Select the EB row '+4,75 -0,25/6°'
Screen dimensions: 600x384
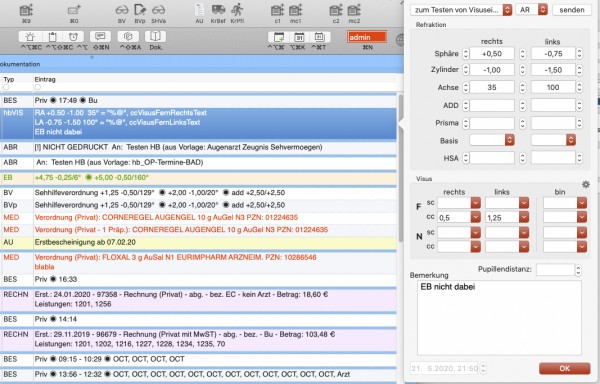[x=199, y=178]
